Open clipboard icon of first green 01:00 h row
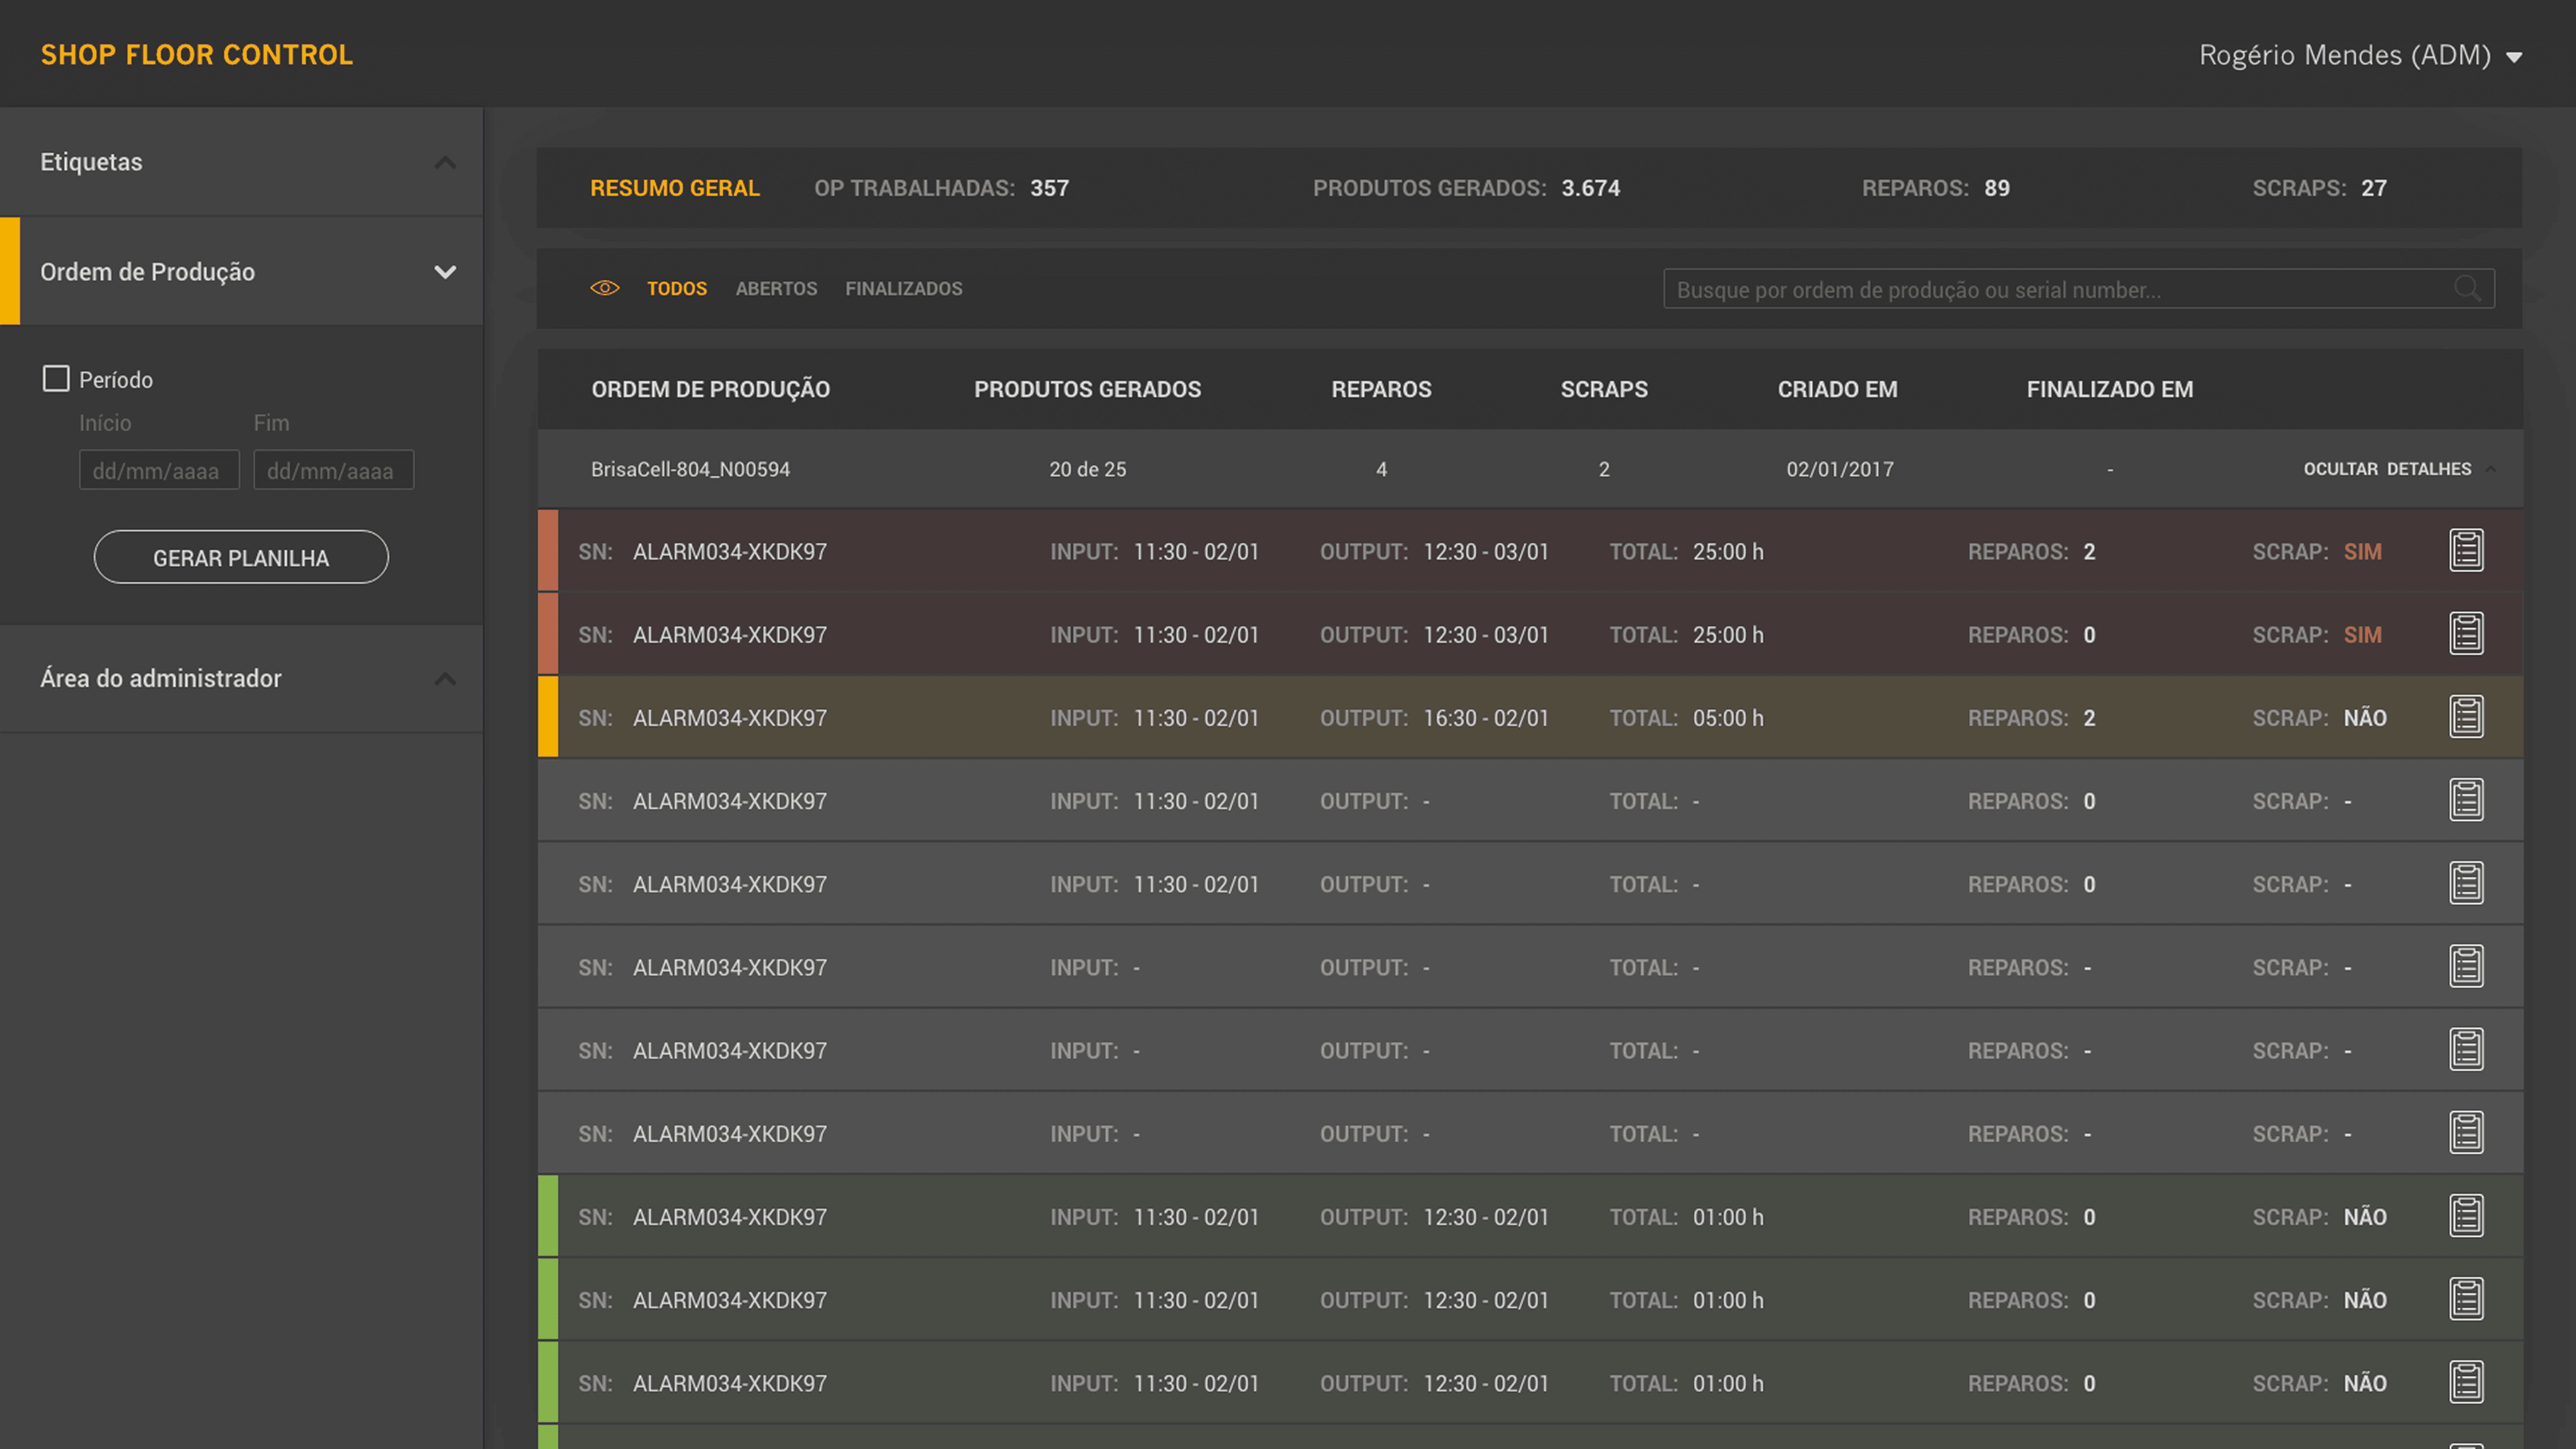The height and width of the screenshot is (1449, 2576). 2466,1216
